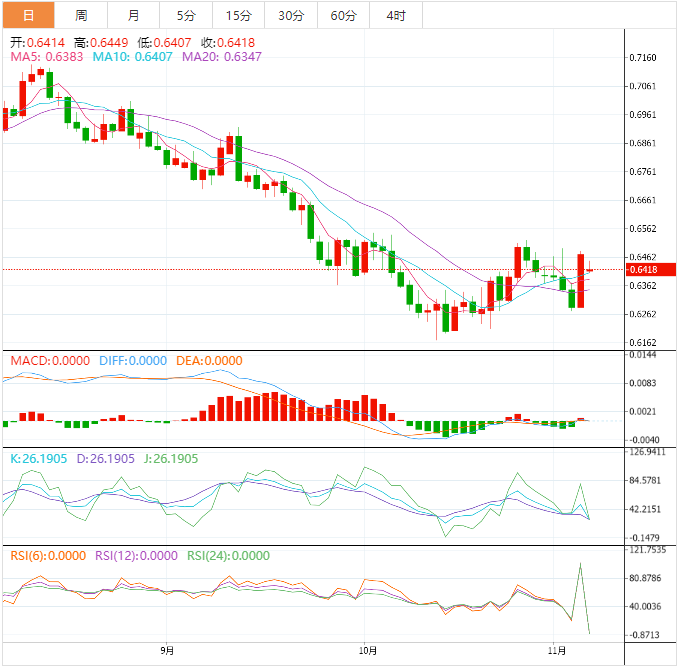Click the K:26.1905 value
The height and width of the screenshot is (667, 680).
39,459
